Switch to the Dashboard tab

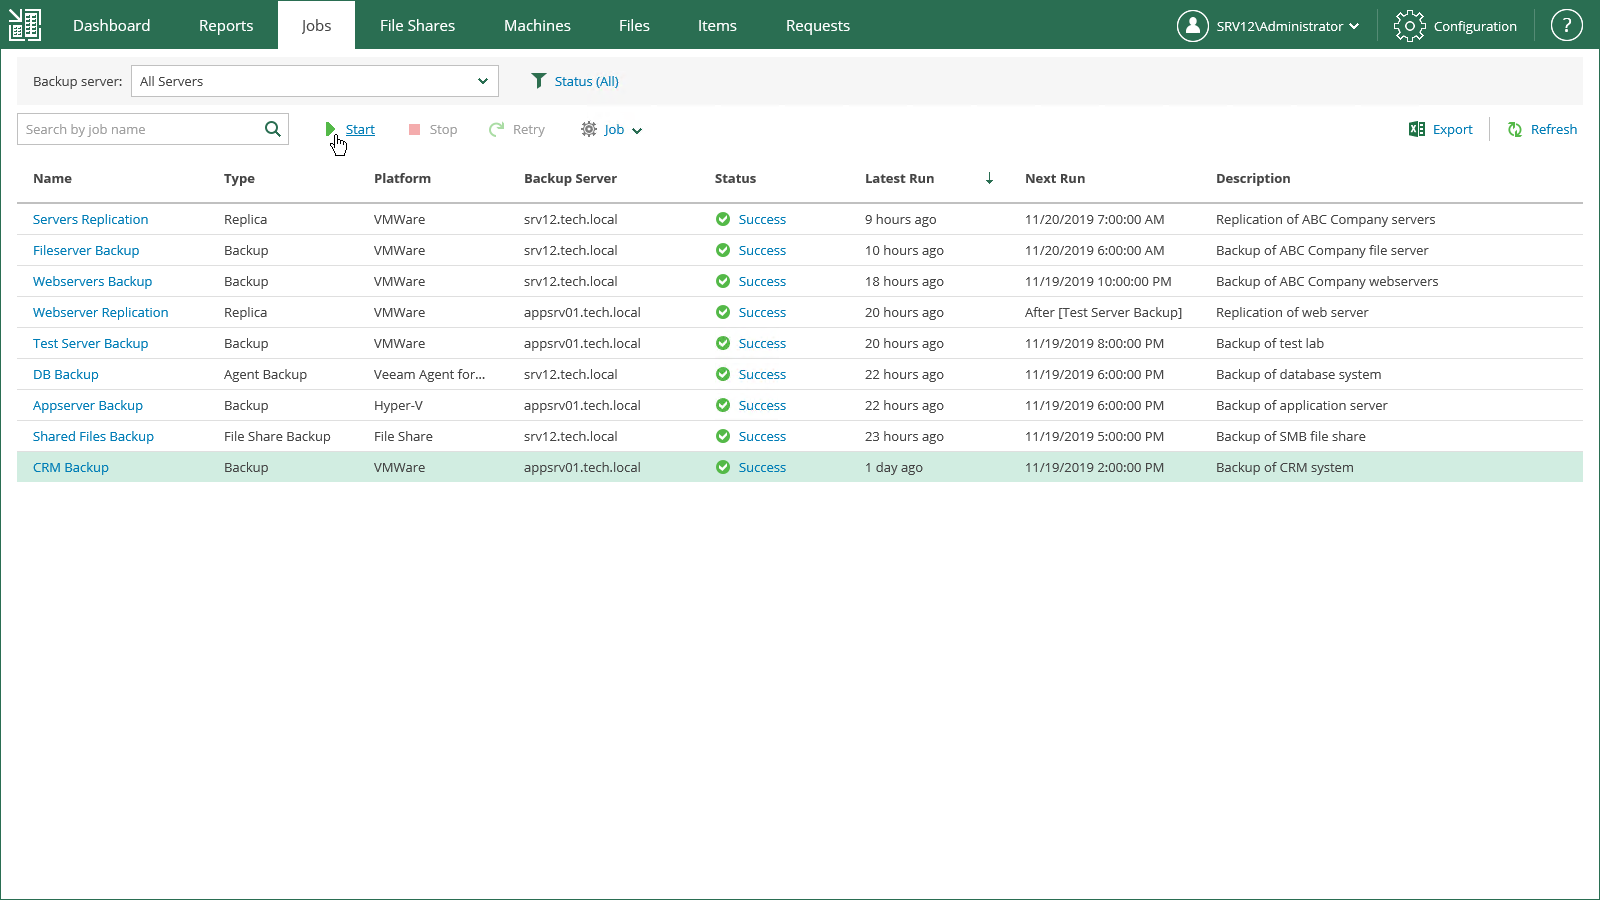pos(111,26)
